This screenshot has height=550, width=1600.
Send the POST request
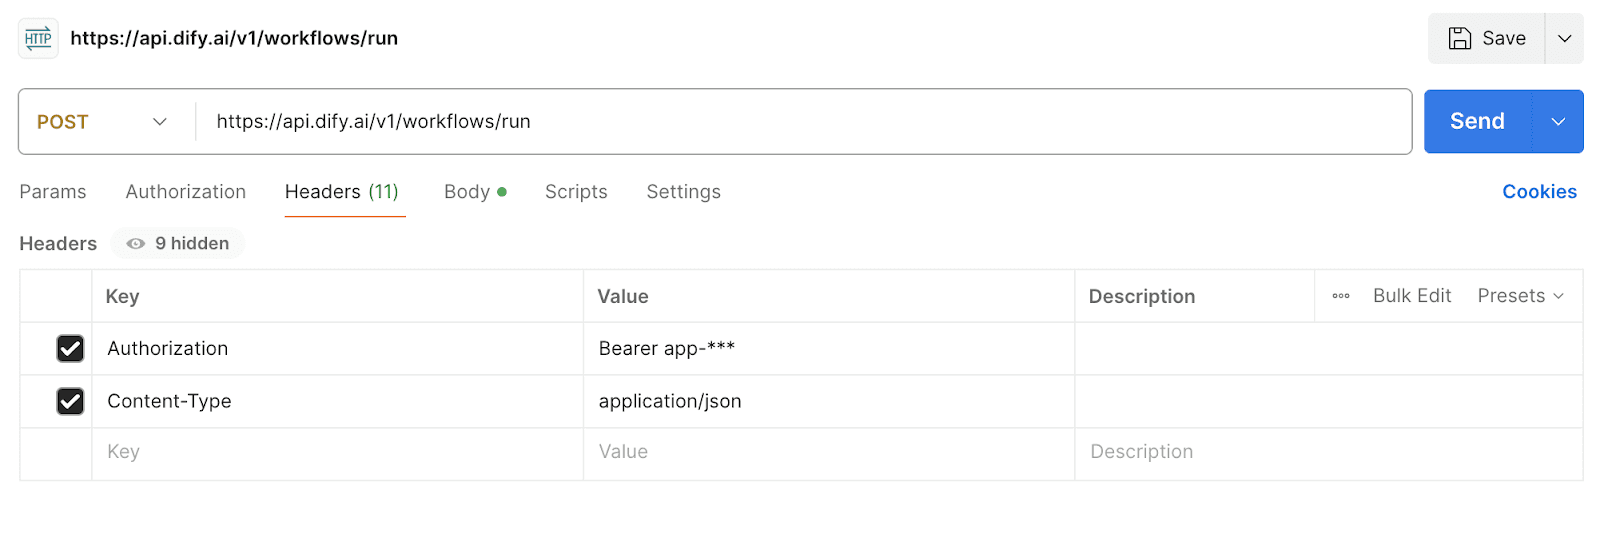pos(1477,122)
